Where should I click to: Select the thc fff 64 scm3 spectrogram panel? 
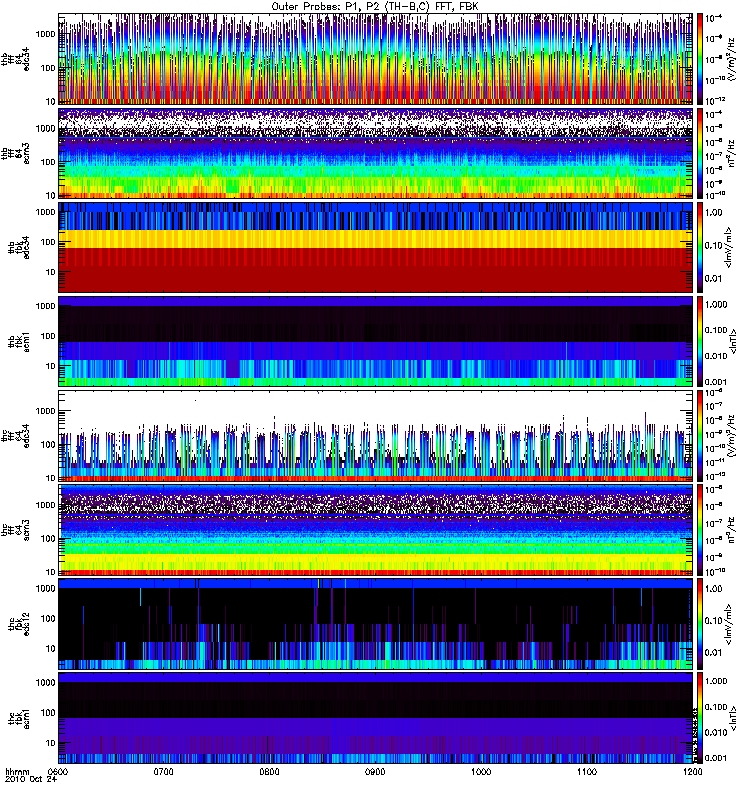(376, 530)
